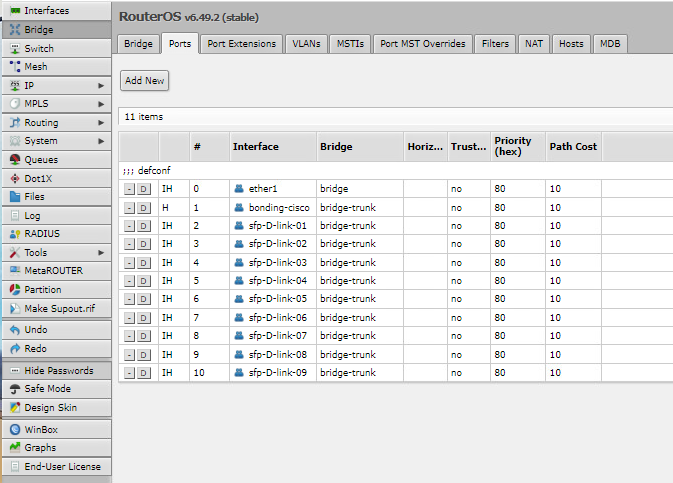This screenshot has height=483, width=673.
Task: Remove sfp-D-link-09 with minus button
Action: 130,373
